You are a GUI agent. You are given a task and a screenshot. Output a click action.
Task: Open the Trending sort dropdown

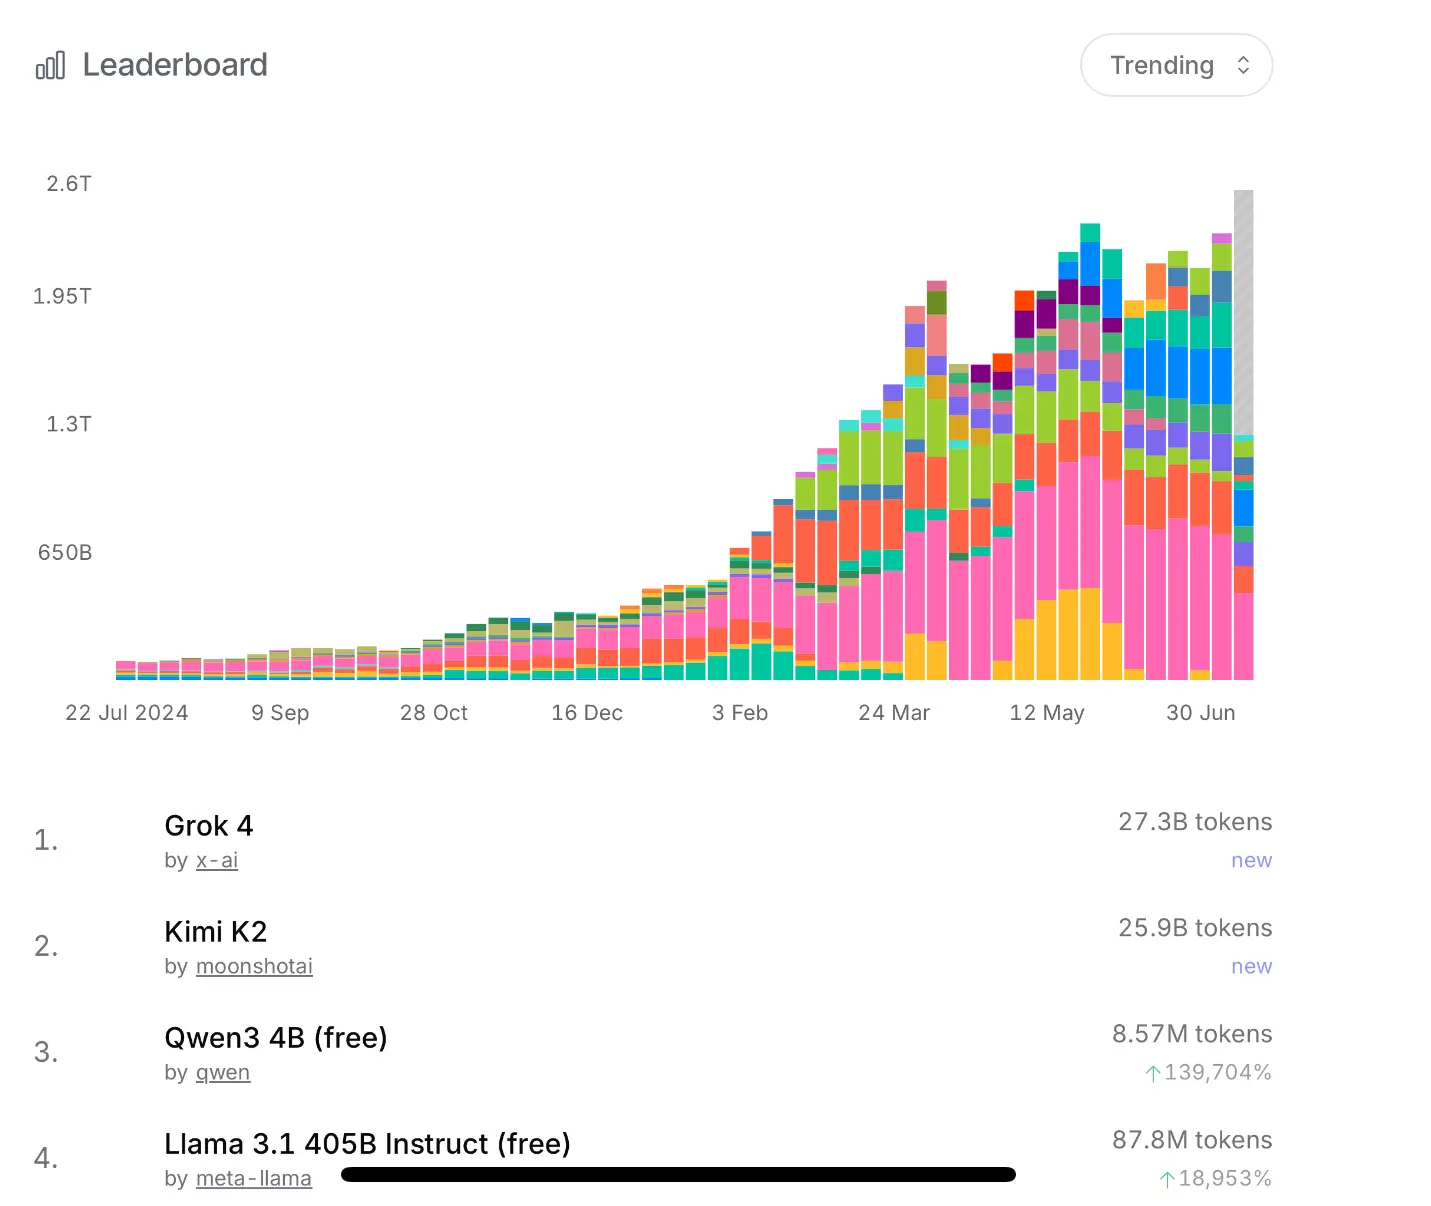tap(1176, 65)
